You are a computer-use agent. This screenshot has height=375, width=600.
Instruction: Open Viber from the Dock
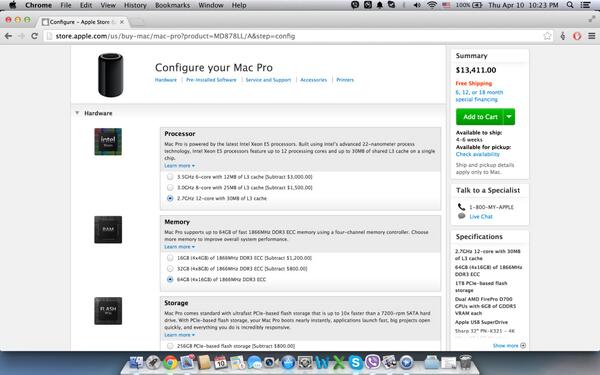coord(372,362)
